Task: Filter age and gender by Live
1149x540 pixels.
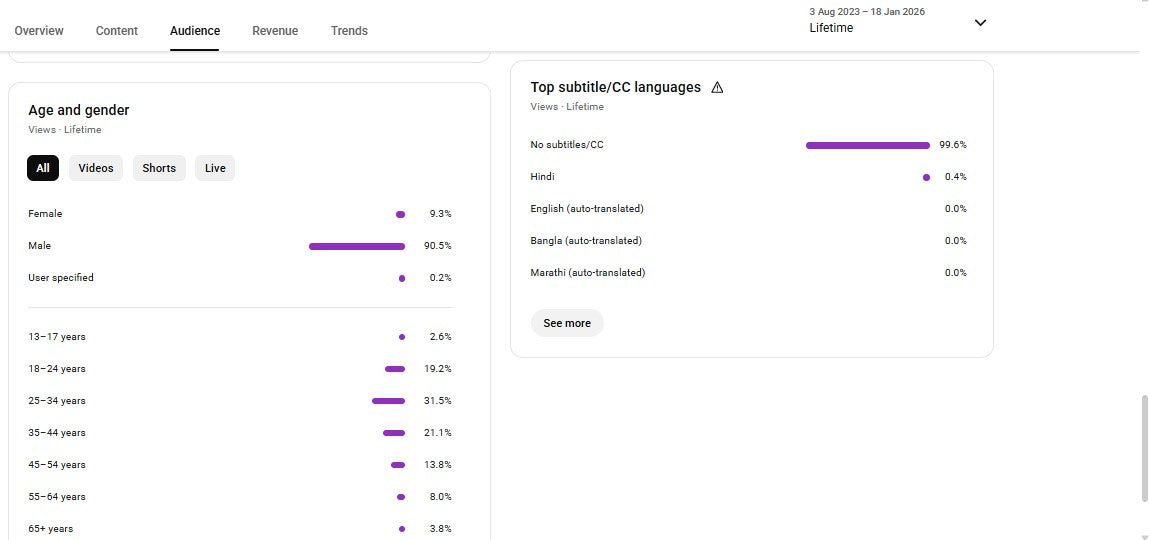Action: click(215, 168)
